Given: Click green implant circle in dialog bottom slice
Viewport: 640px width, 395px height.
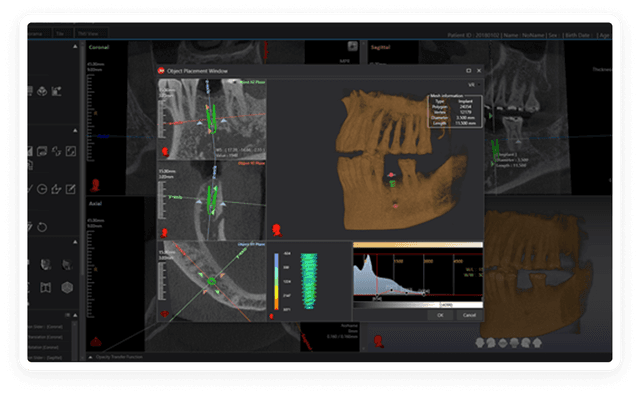Looking at the screenshot, I should (211, 281).
